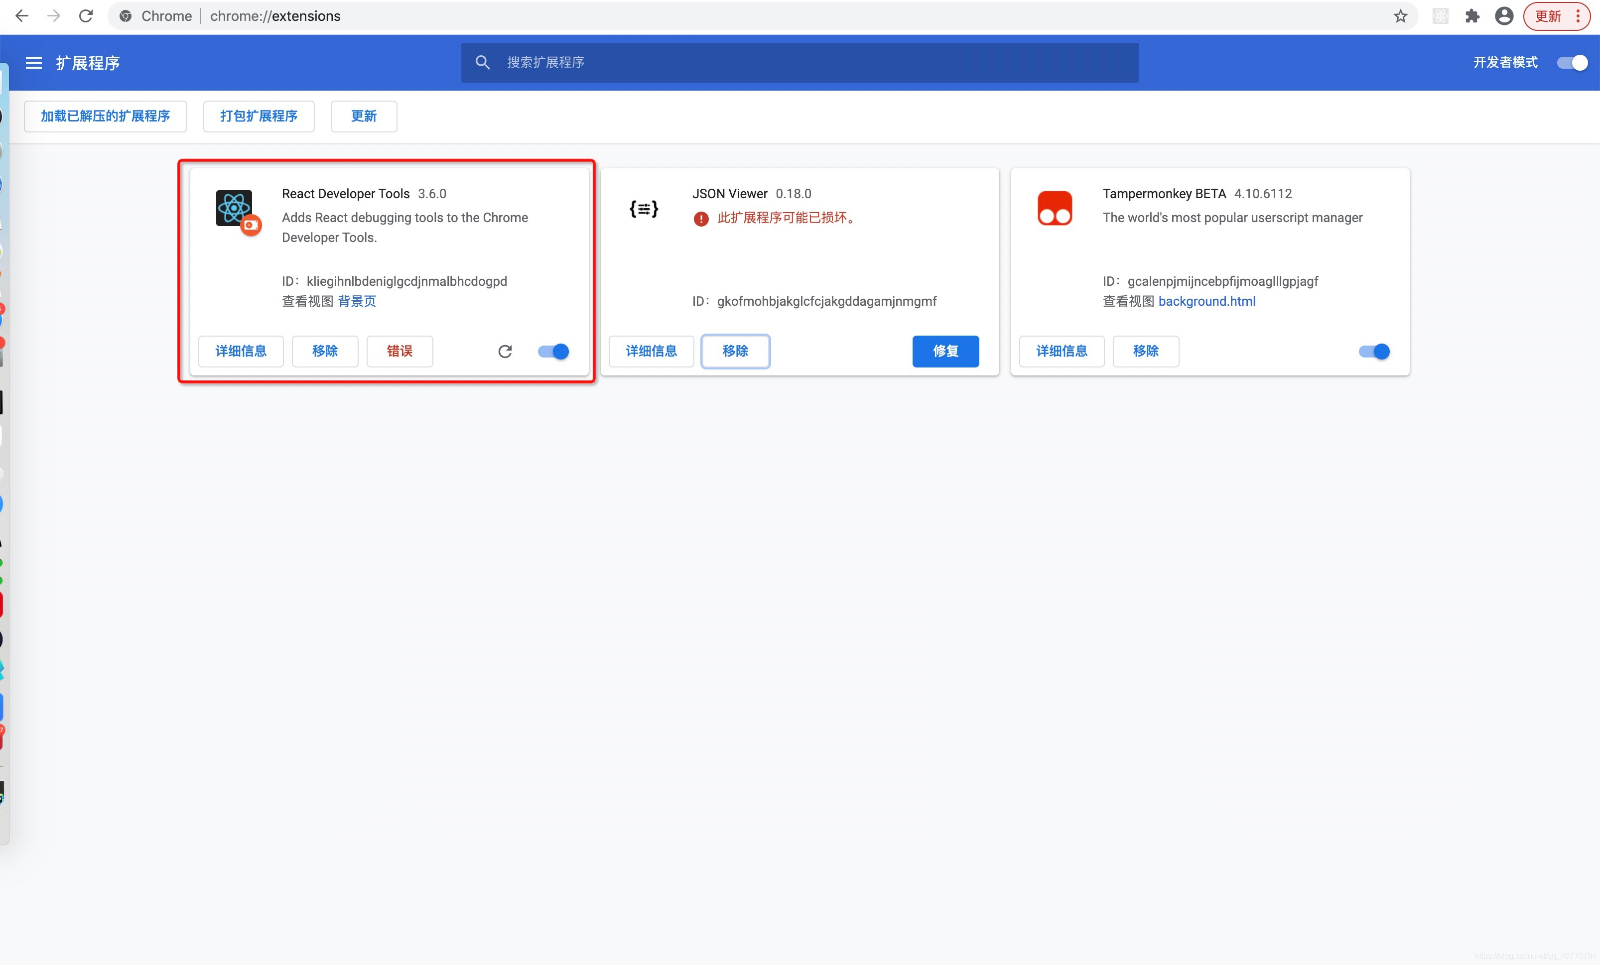Image resolution: width=1600 pixels, height=965 pixels.
Task: Click the Chrome update menu button
Action: click(x=1557, y=16)
